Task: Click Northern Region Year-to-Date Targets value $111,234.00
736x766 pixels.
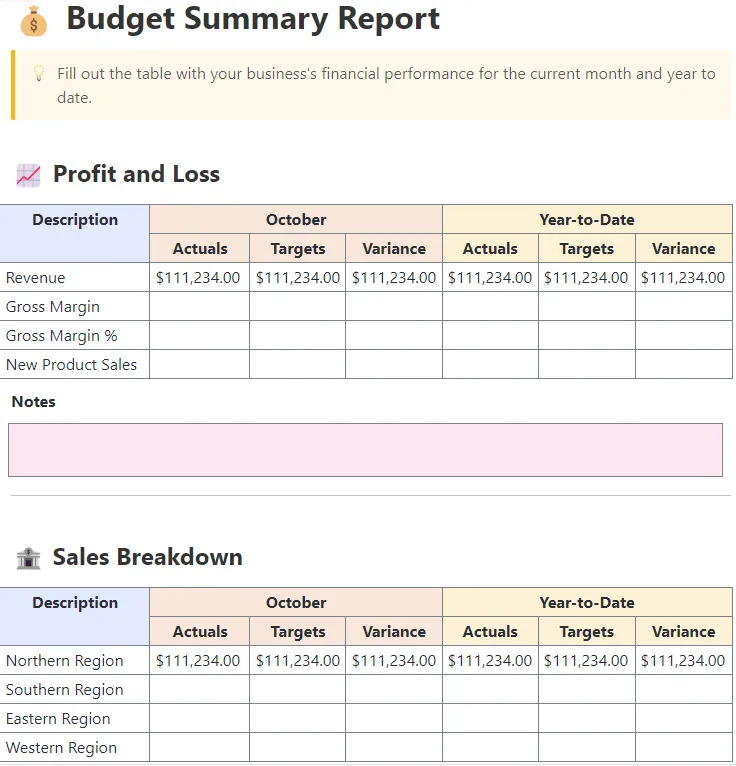Action: pyautogui.click(x=586, y=661)
